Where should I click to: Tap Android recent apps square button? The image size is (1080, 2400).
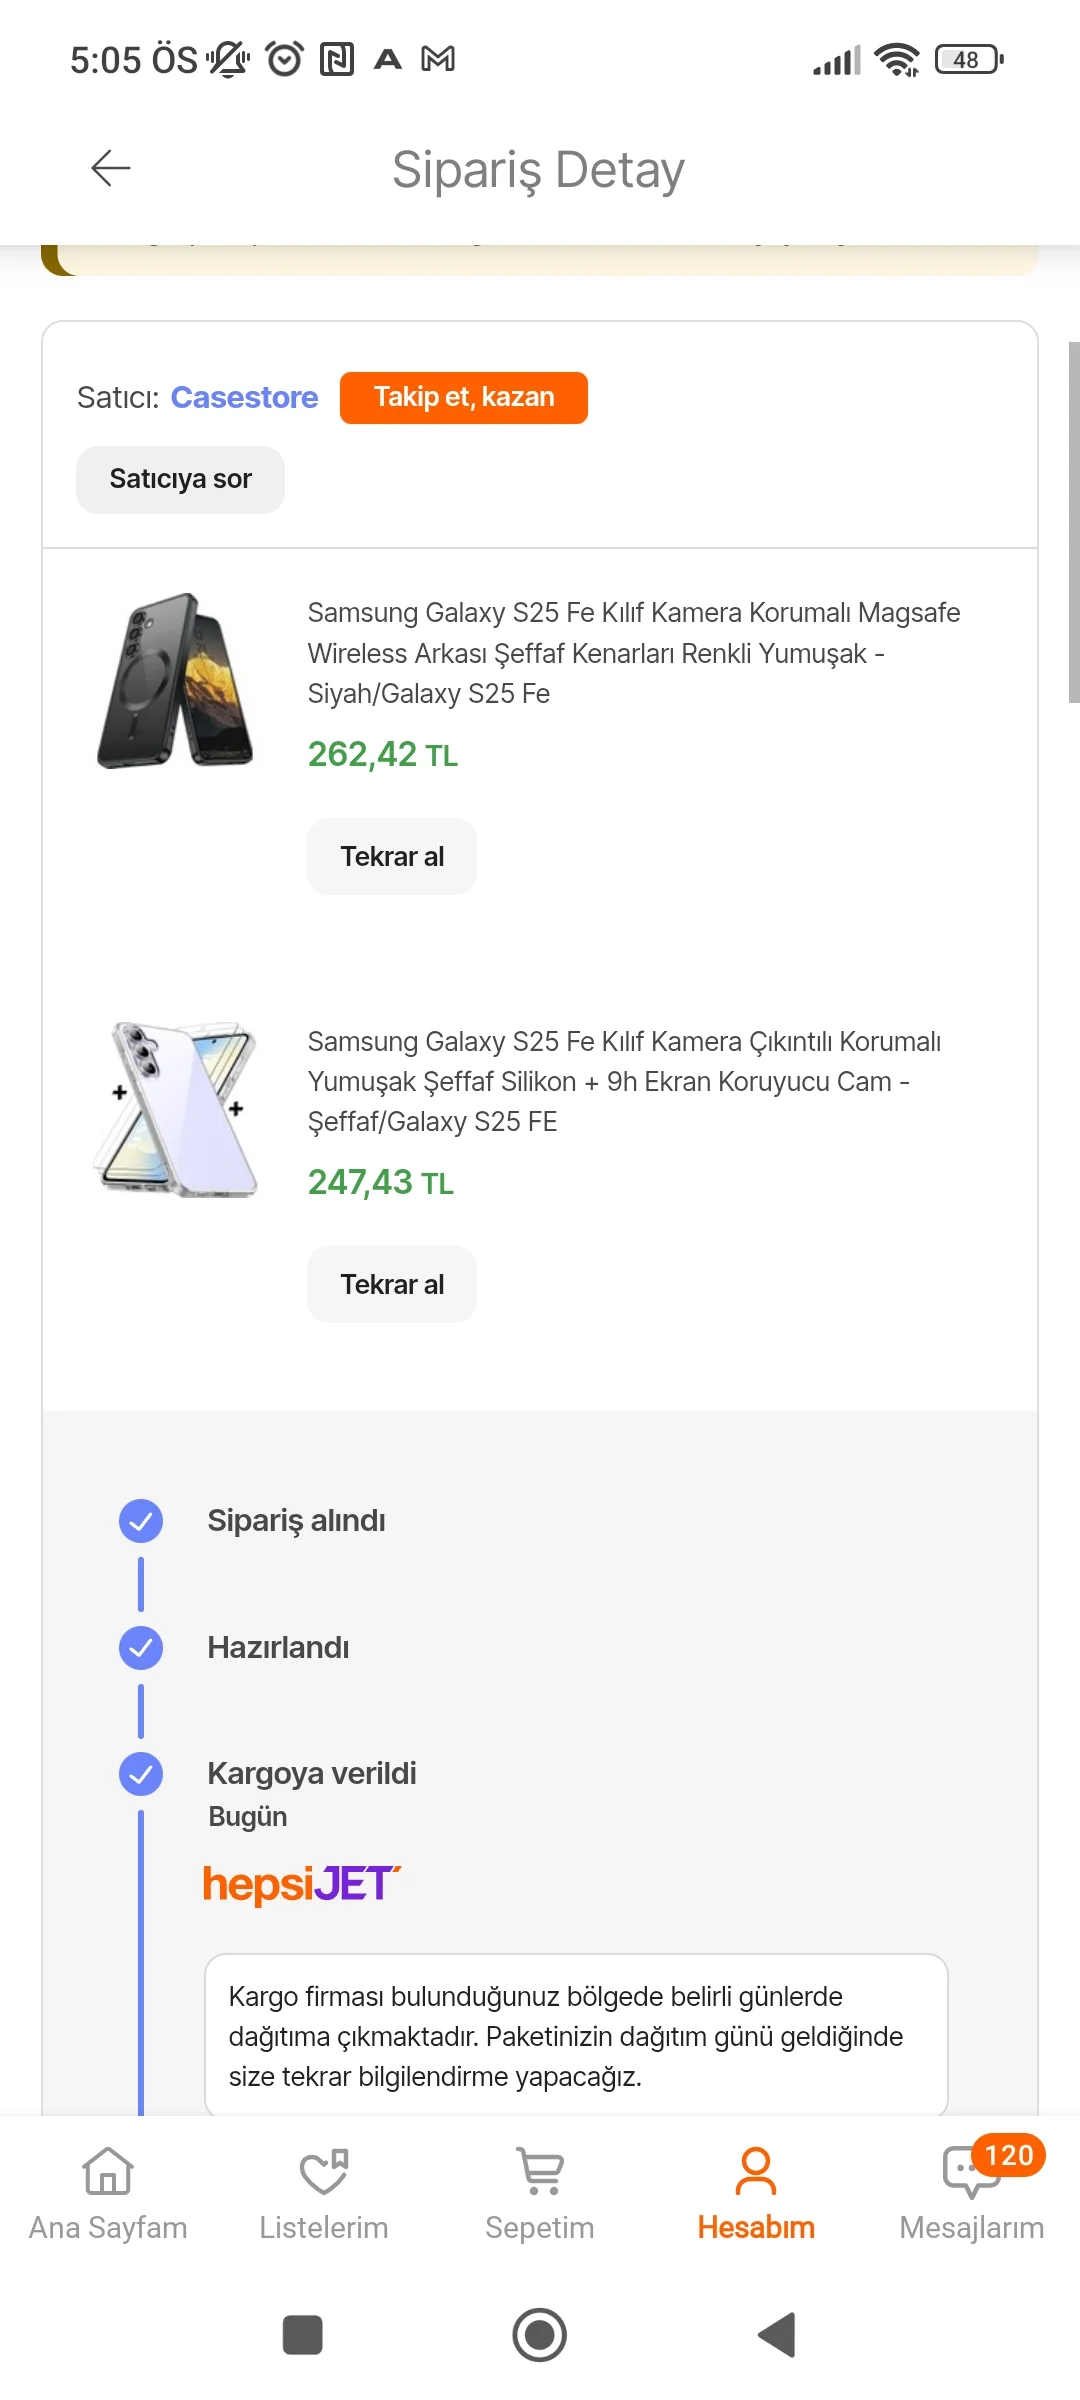click(303, 2335)
